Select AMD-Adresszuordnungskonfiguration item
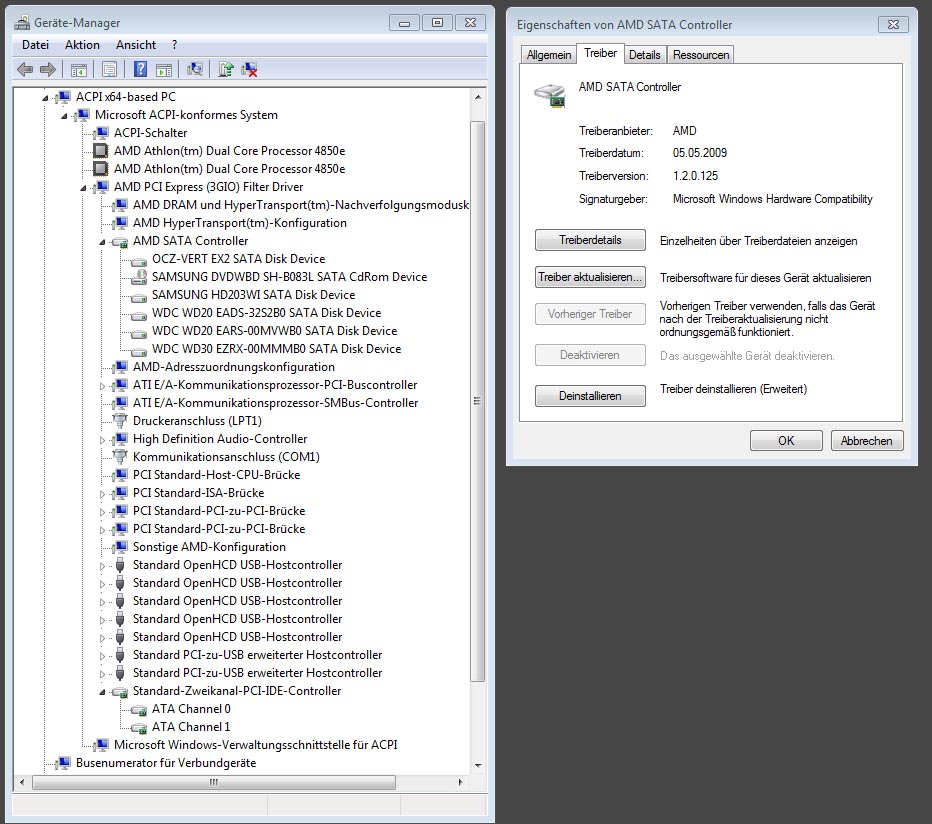932x824 pixels. tap(234, 367)
